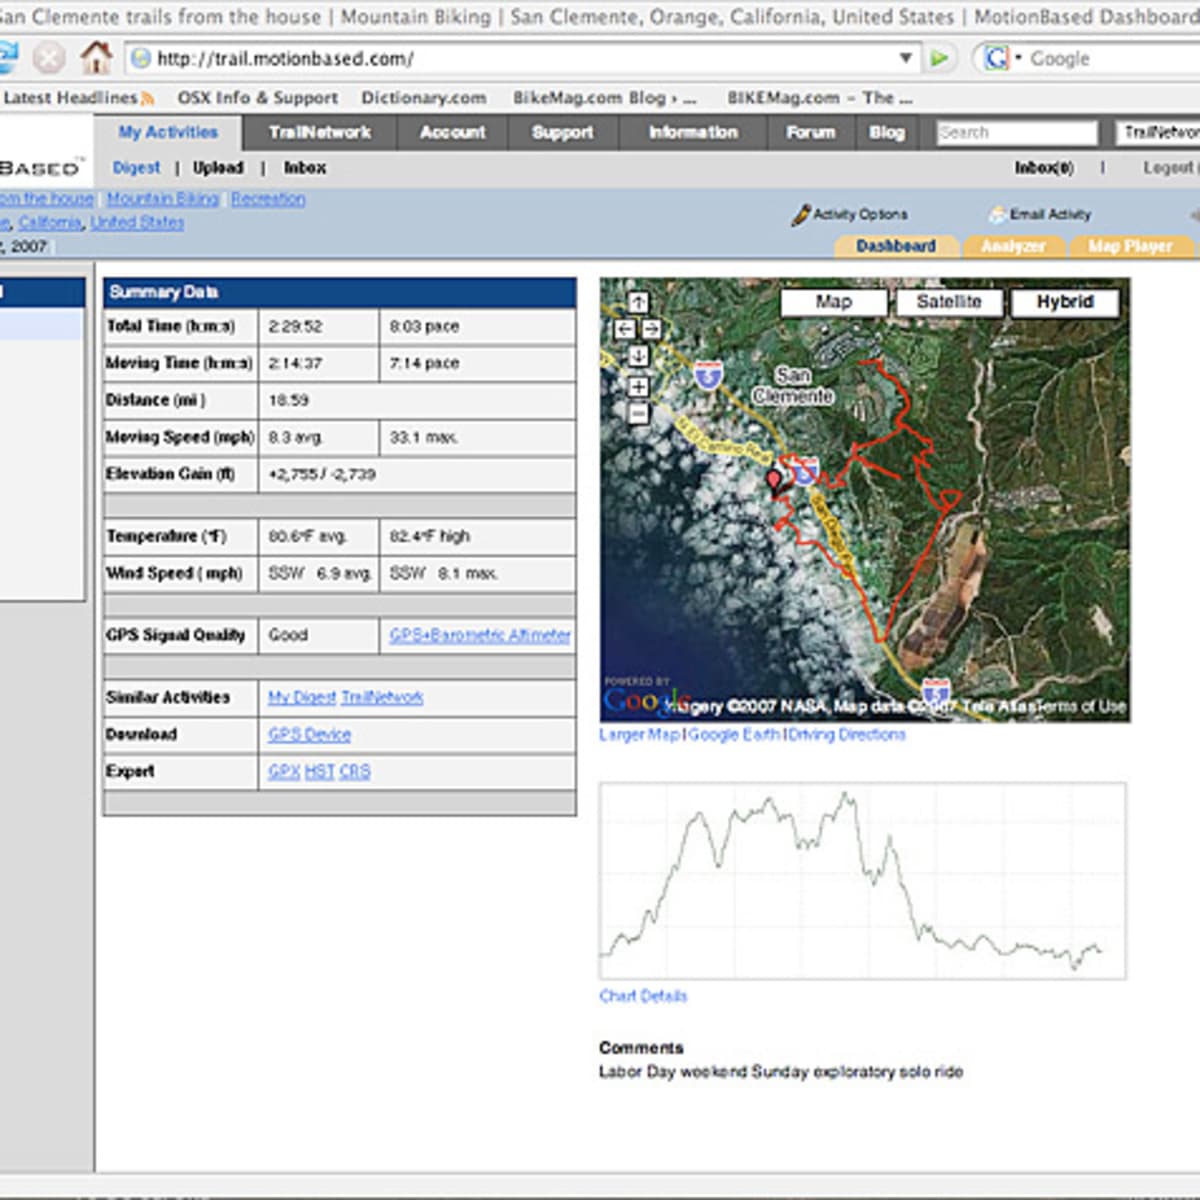Open Activity Options pencil icon

(x=800, y=214)
